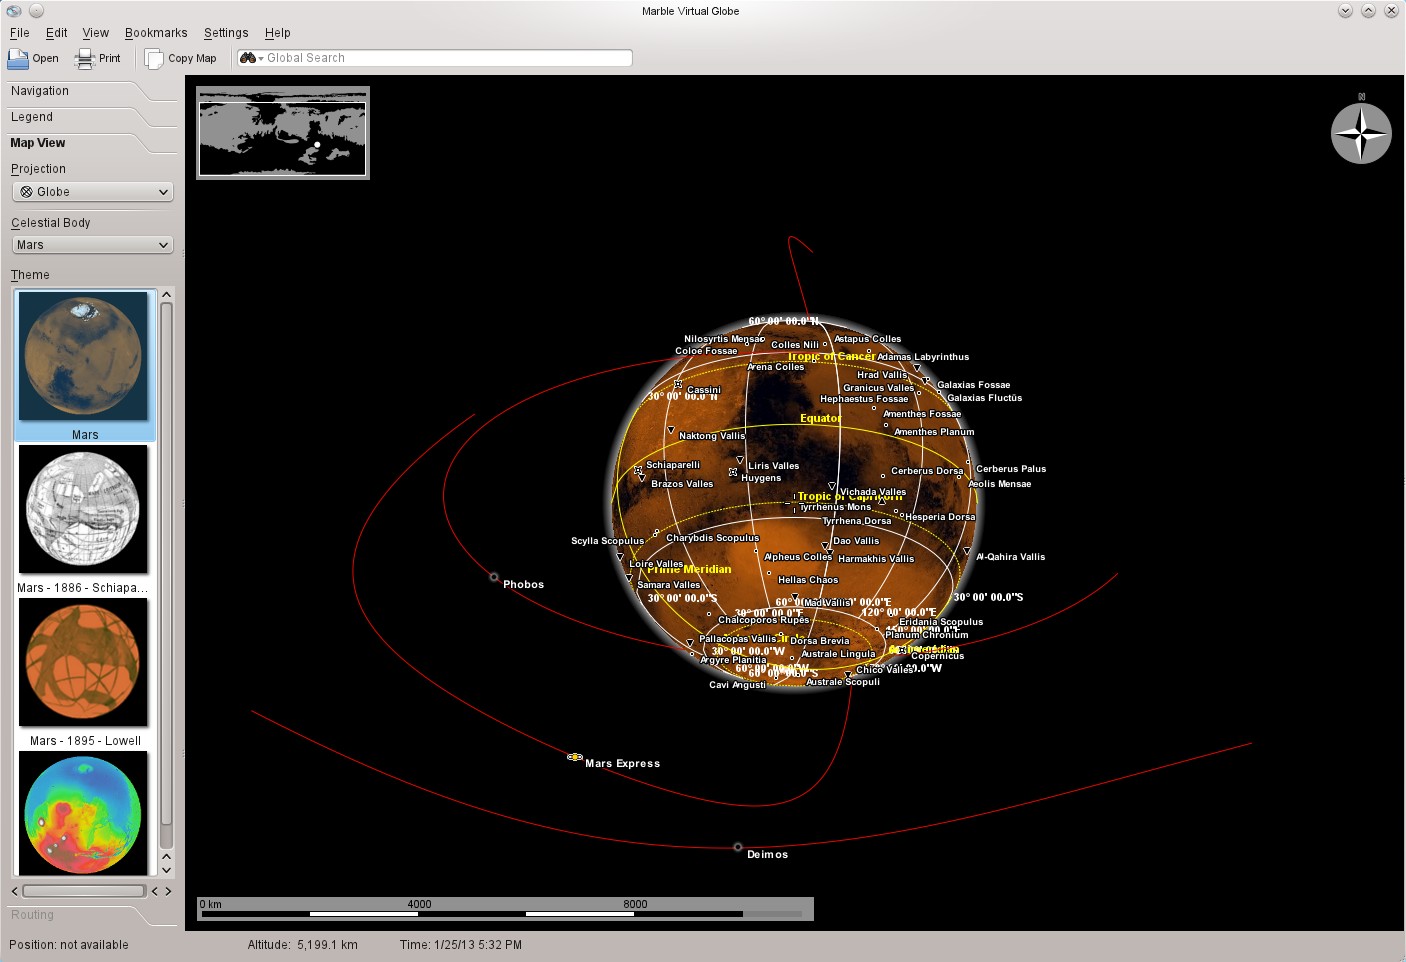Click the Phobos moon marker
Screen dimensions: 1406x962
[x=494, y=577]
